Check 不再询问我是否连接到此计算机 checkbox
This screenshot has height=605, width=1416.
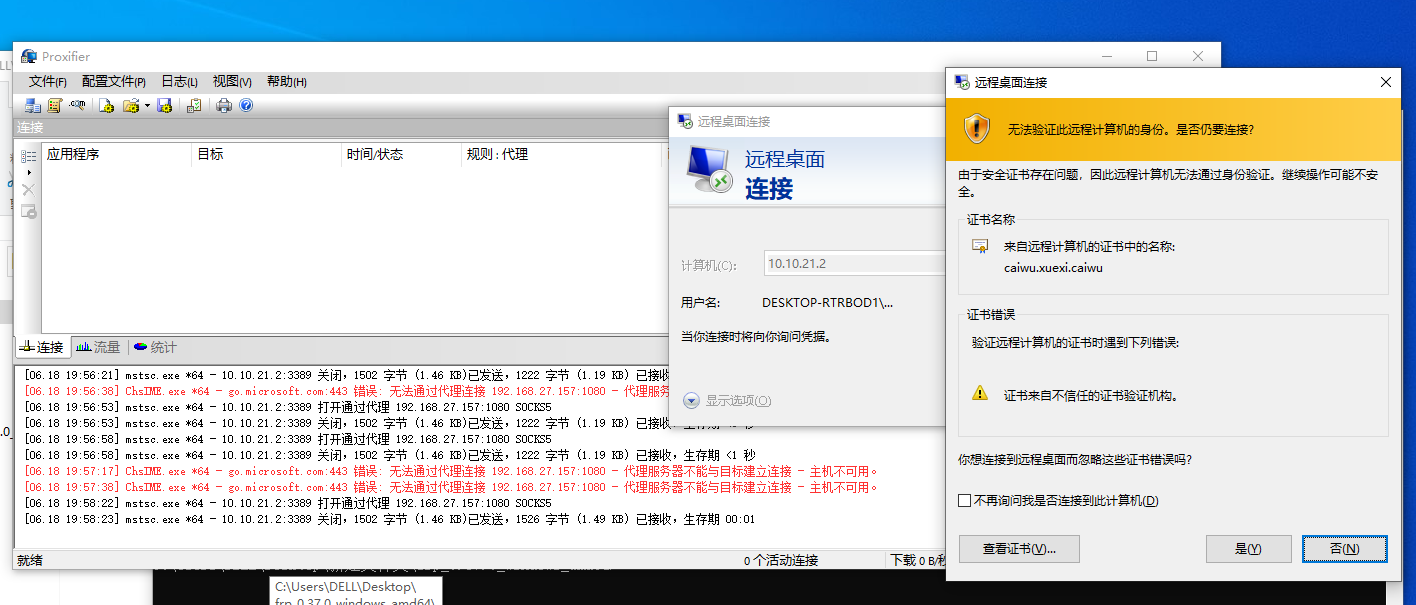point(965,500)
